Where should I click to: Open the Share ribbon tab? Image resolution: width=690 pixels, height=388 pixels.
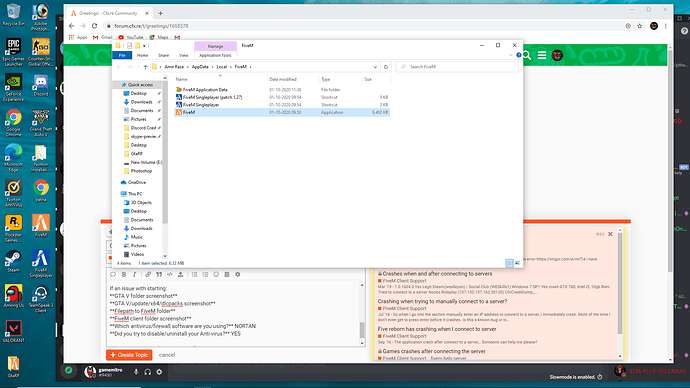tap(163, 55)
